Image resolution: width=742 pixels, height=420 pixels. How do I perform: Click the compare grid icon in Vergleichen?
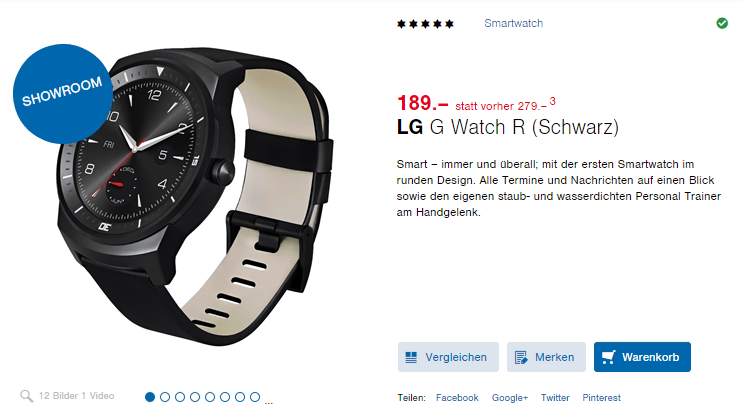pyautogui.click(x=411, y=357)
